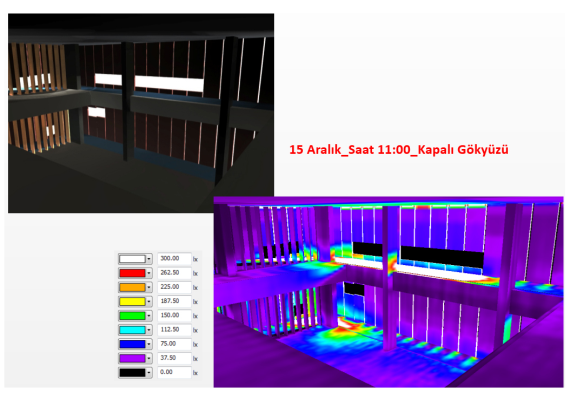Click the 112.50 lux input field

pyautogui.click(x=174, y=329)
